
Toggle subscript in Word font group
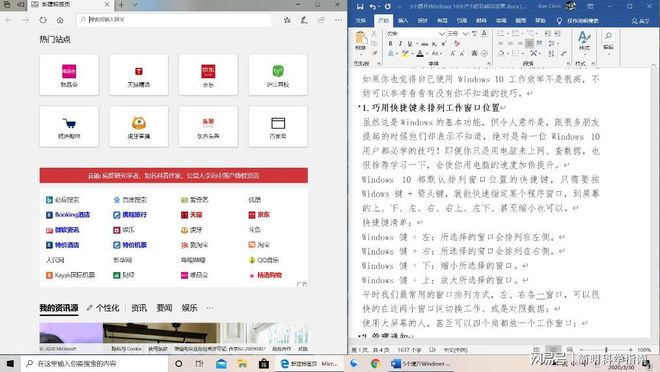(434, 43)
